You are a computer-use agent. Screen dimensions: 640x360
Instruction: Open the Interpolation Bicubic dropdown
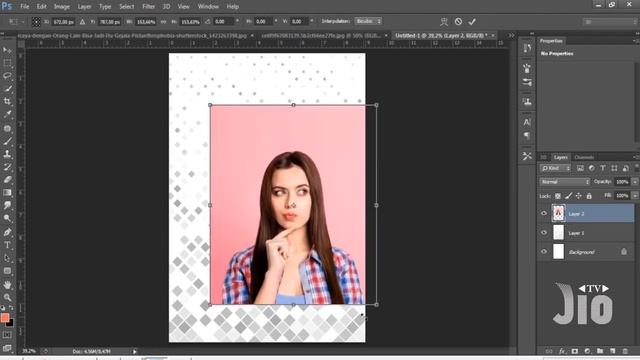[x=368, y=21]
